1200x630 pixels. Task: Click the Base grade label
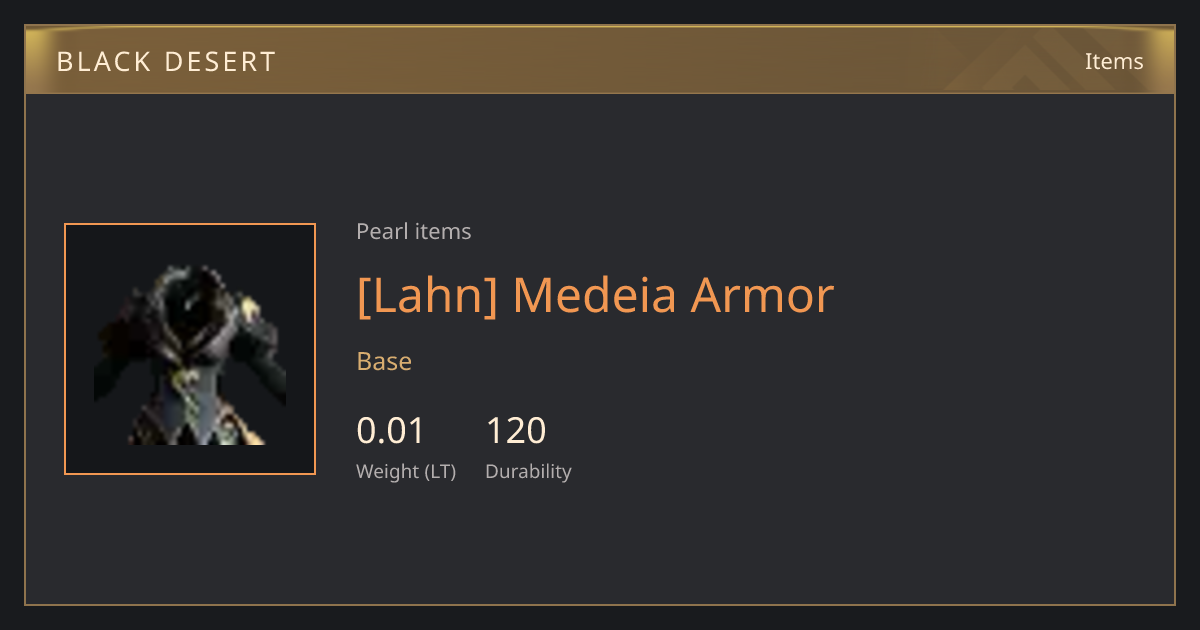(x=384, y=361)
